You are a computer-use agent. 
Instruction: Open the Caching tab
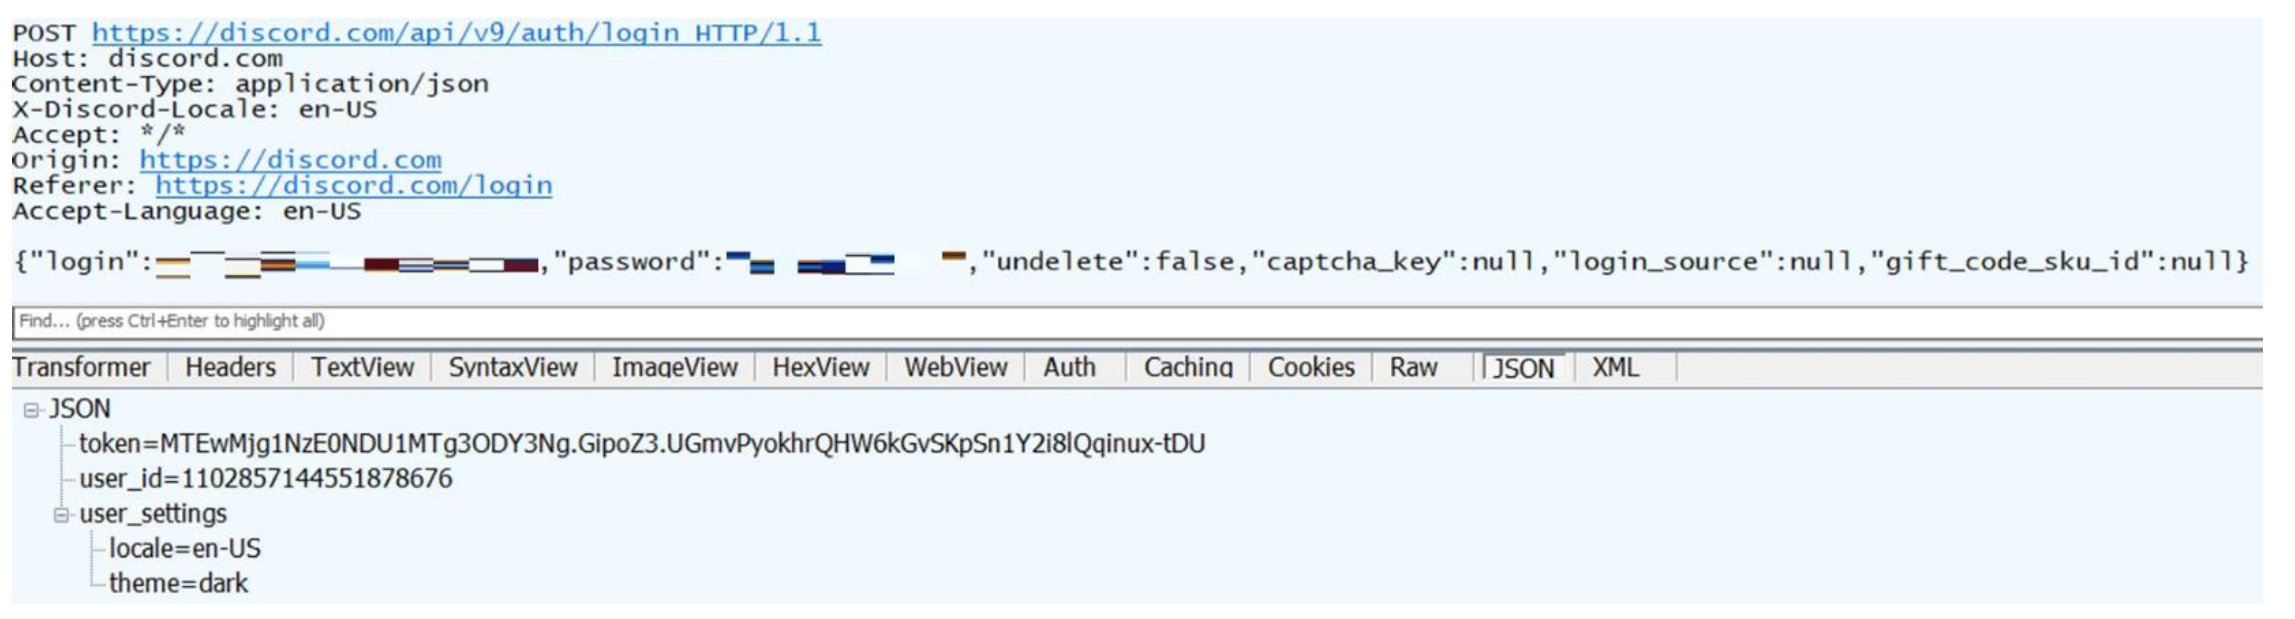click(x=1188, y=368)
